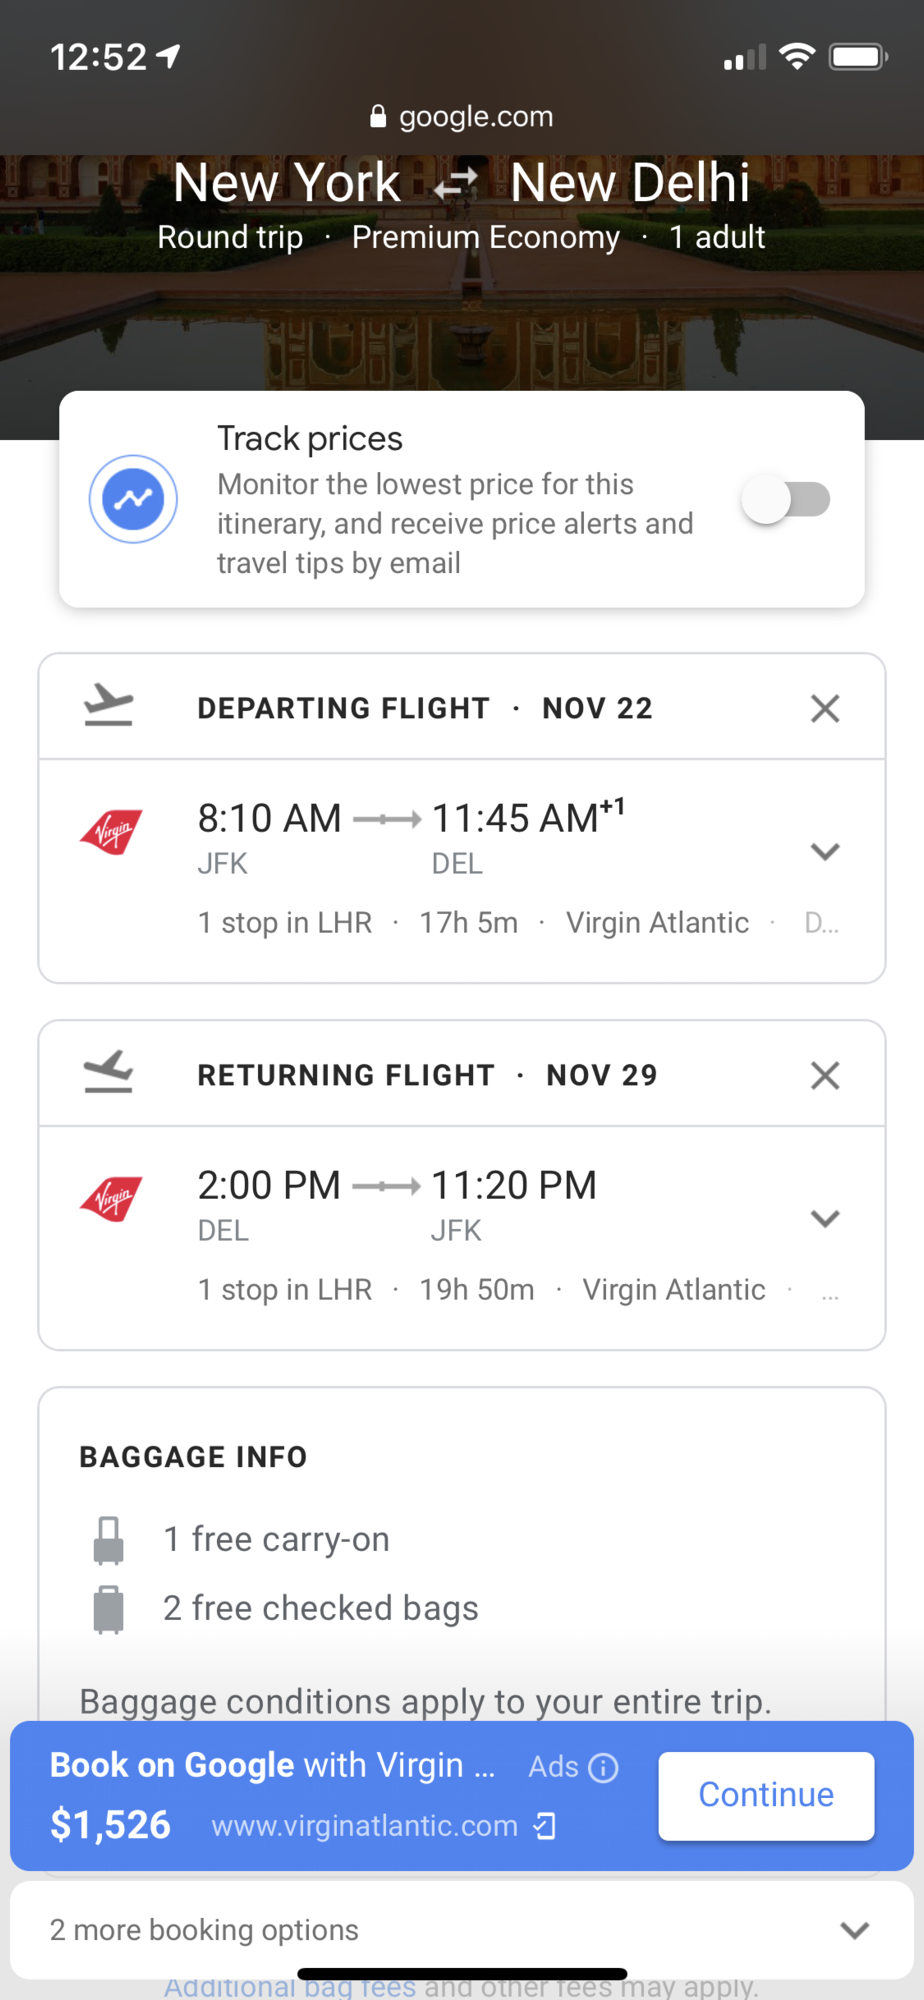Image resolution: width=924 pixels, height=2000 pixels.
Task: Tap the Continue button
Action: tap(766, 1795)
